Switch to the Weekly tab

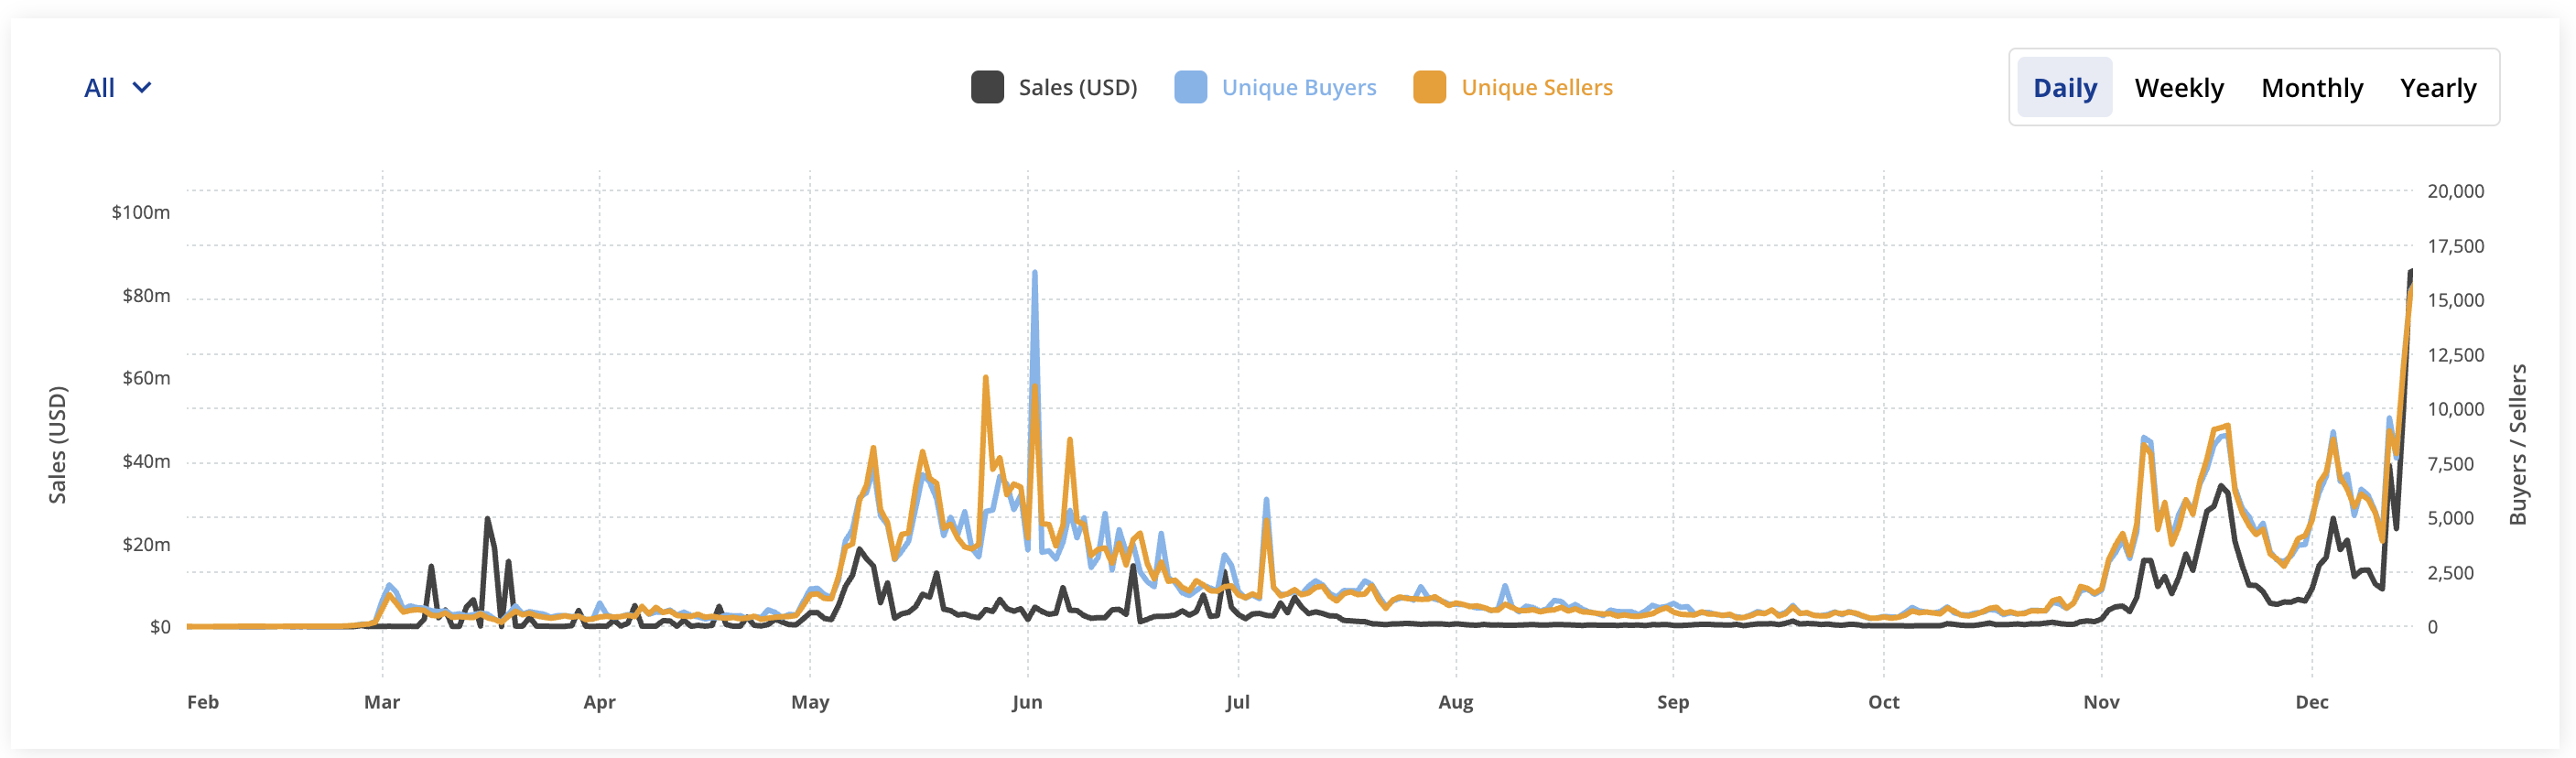[2180, 87]
